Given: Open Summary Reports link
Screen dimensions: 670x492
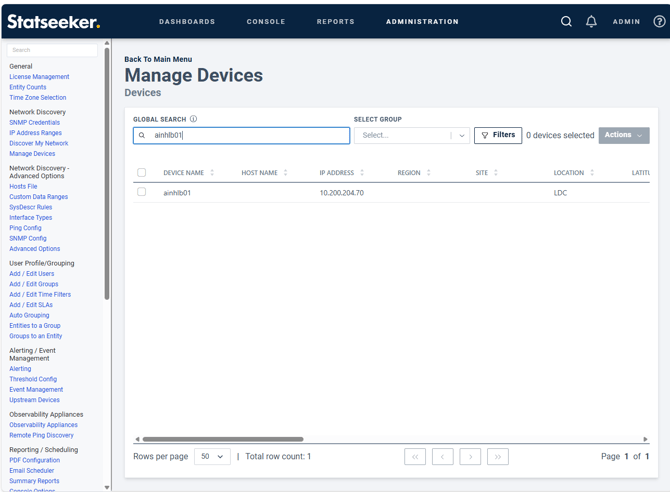Looking at the screenshot, I should click(34, 480).
